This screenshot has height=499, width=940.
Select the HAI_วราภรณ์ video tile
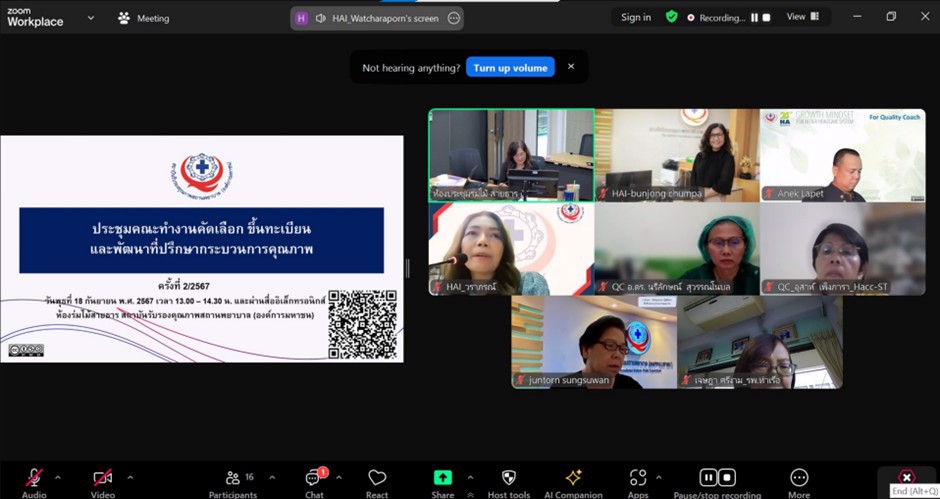click(x=511, y=249)
